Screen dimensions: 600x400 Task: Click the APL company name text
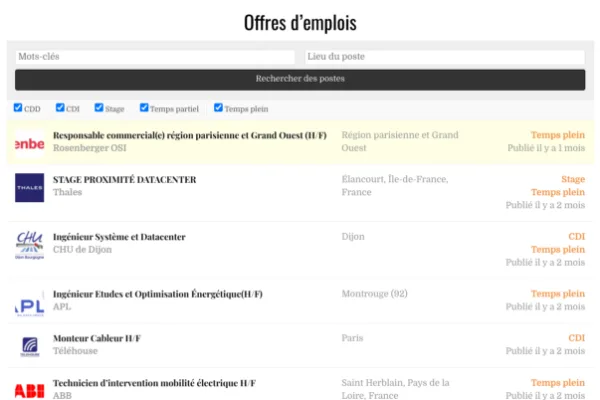tap(62, 307)
